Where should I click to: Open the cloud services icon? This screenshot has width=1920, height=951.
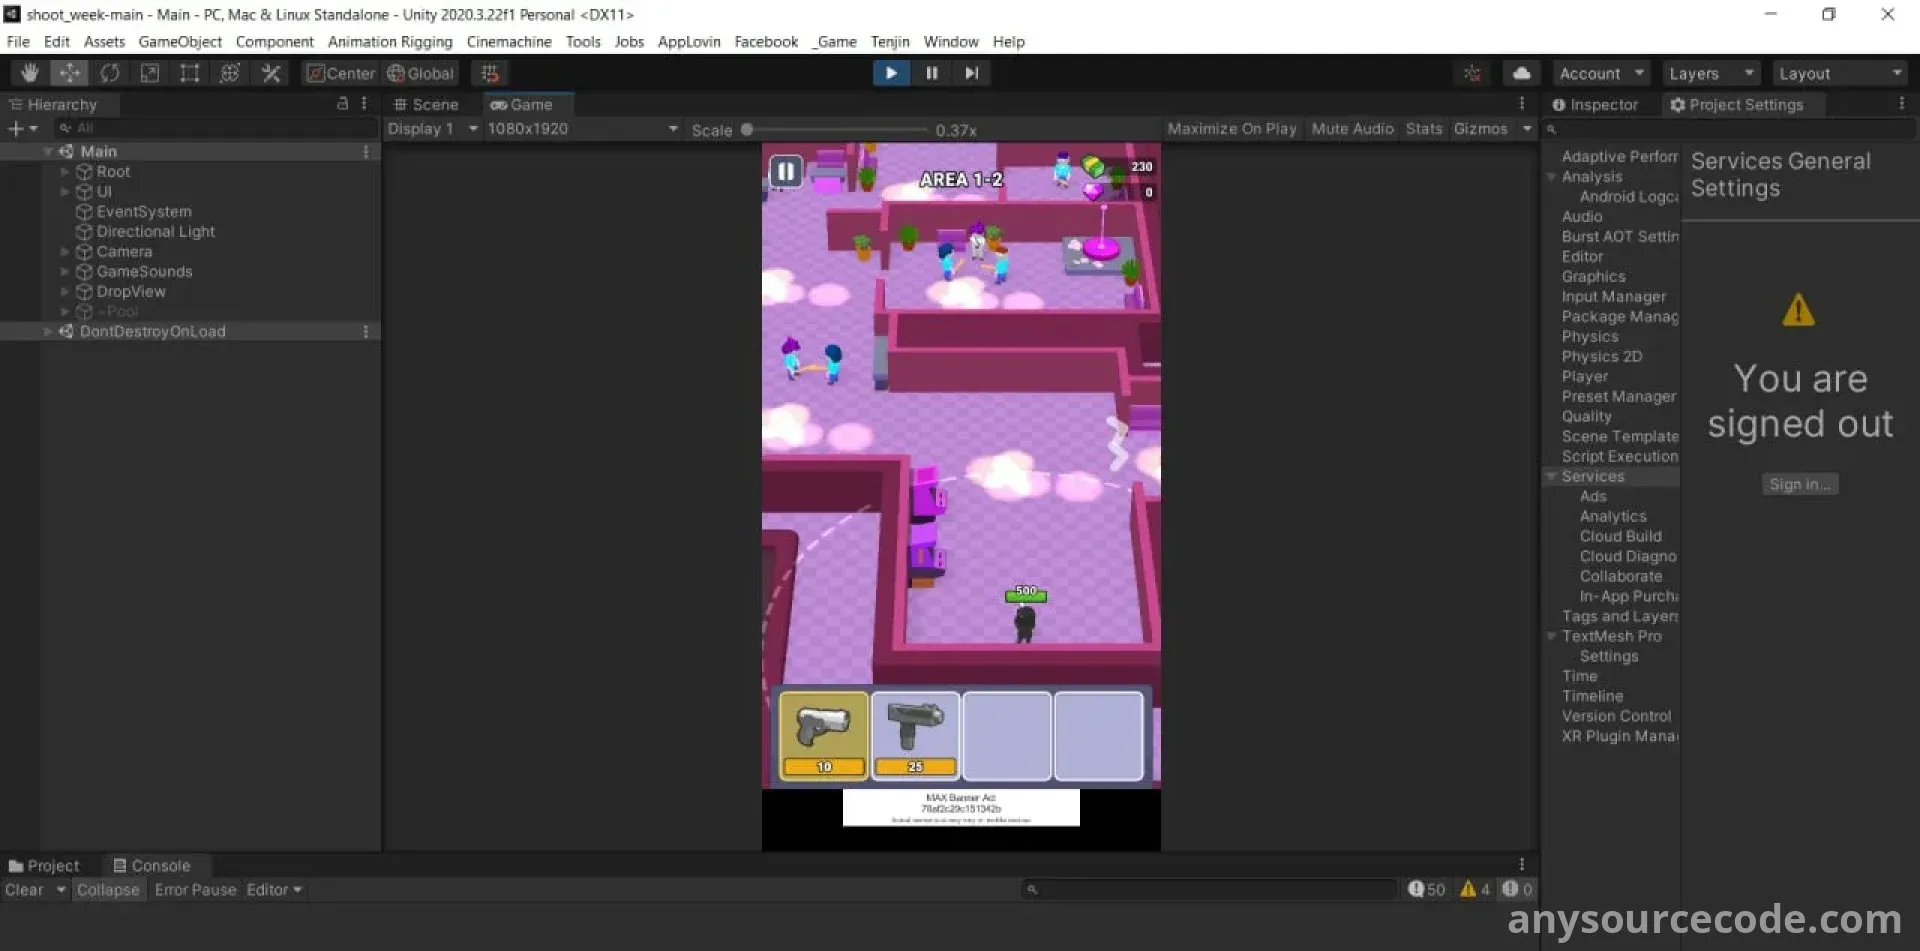(x=1521, y=73)
